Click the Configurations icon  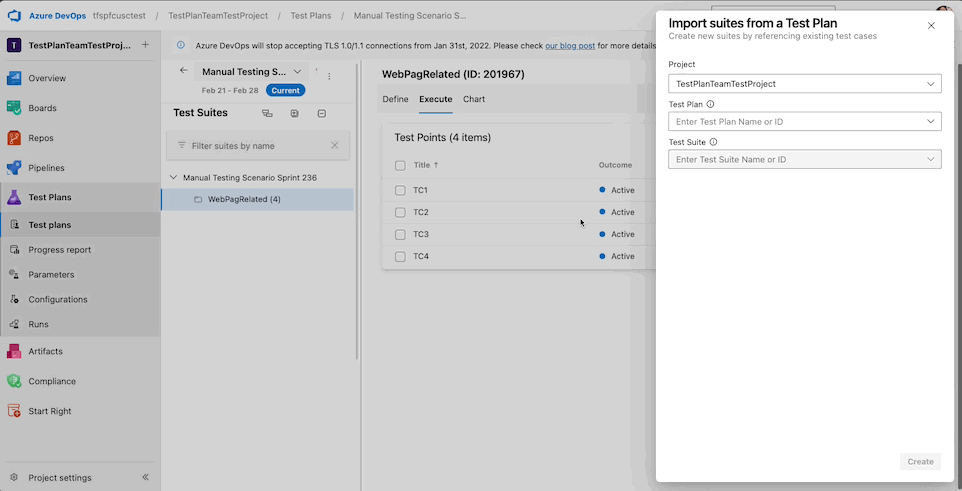coord(15,300)
